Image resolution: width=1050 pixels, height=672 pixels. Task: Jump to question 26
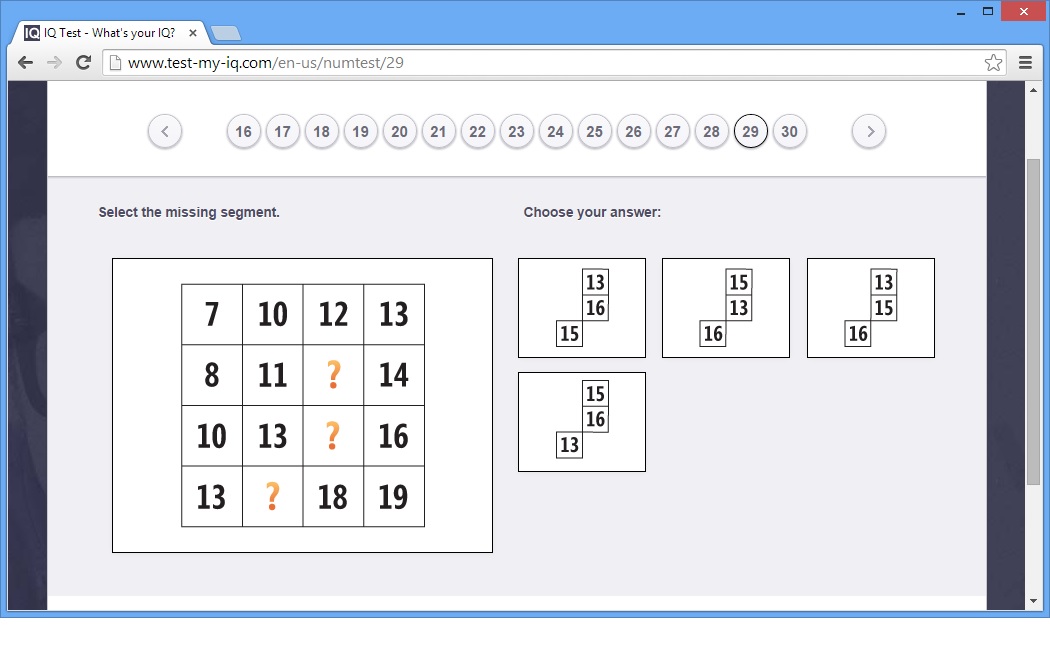633,131
